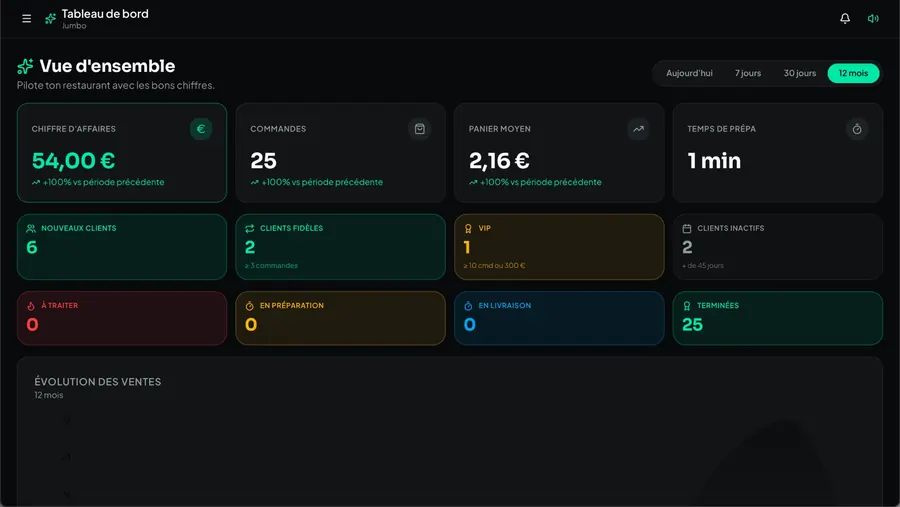Click the people icon in Nouveaux clients card
Screen dimensions: 900x507
31,229
